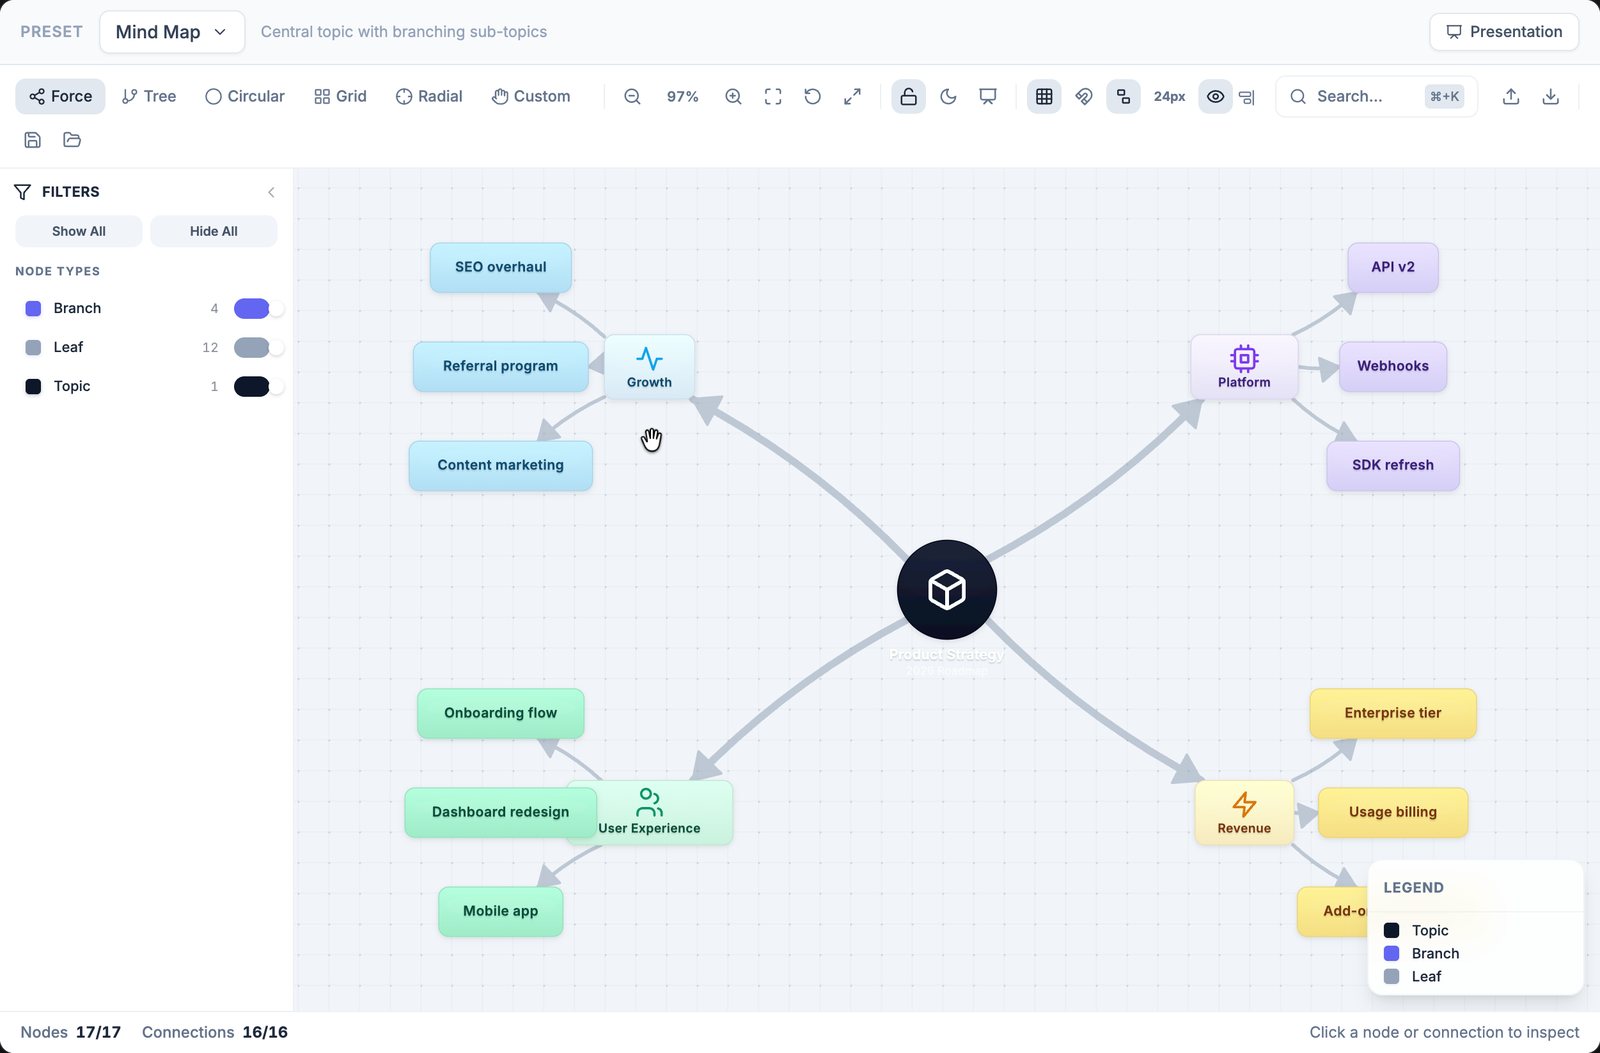This screenshot has height=1053, width=1600.
Task: Click the download icon
Action: (x=1551, y=96)
